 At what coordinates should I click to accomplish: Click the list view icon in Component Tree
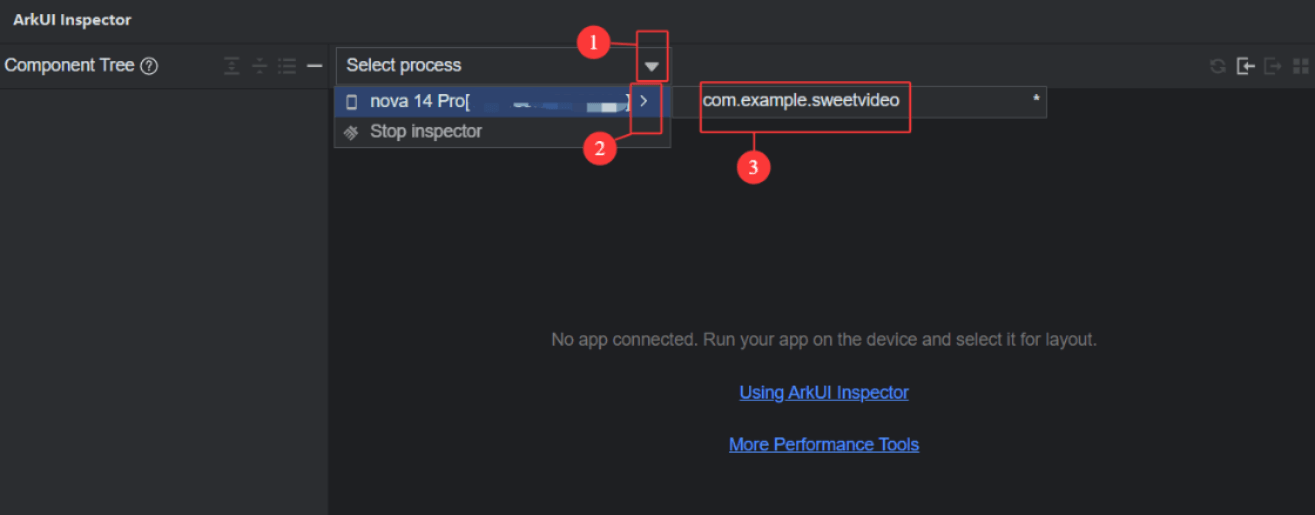pyautogui.click(x=287, y=66)
